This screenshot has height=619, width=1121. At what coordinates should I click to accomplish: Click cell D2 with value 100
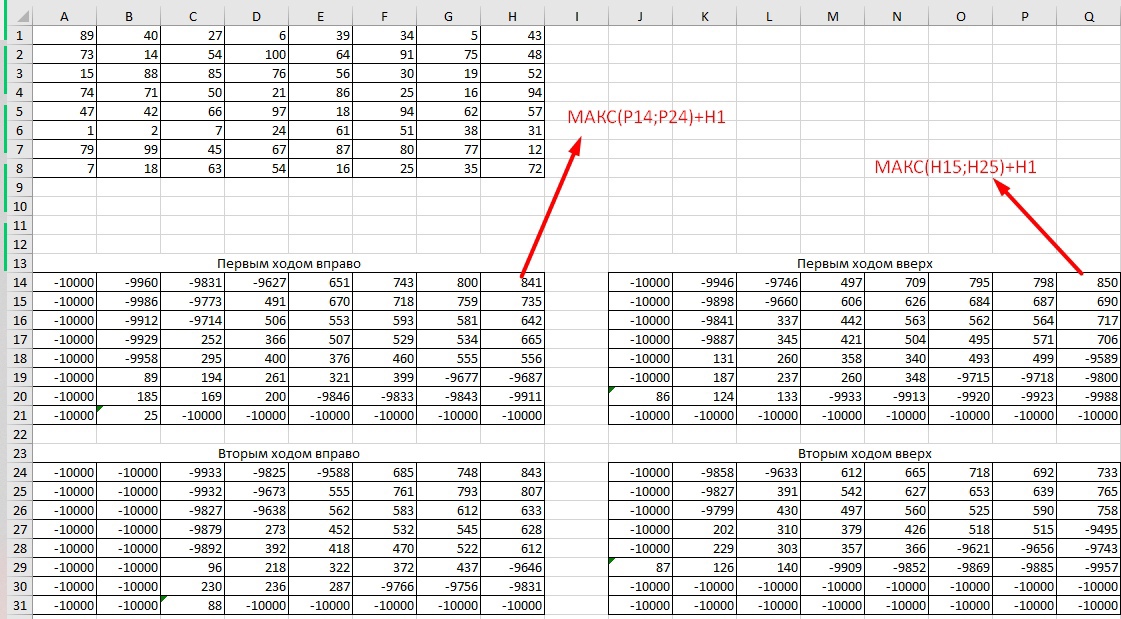(x=257, y=54)
